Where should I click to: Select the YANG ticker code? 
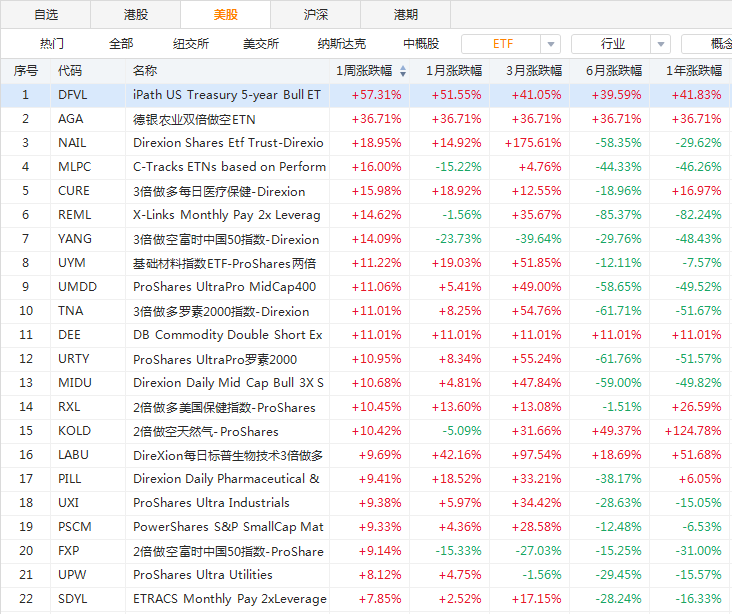(x=75, y=239)
